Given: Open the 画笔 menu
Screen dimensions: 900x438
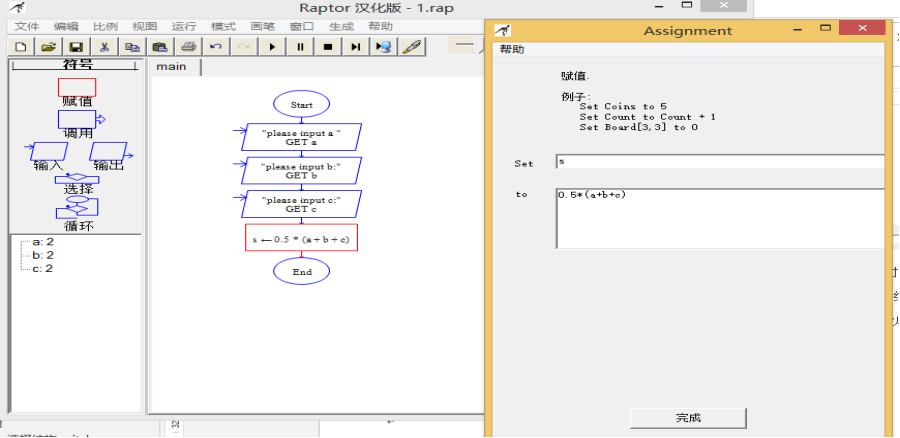Looking at the screenshot, I should point(262,26).
